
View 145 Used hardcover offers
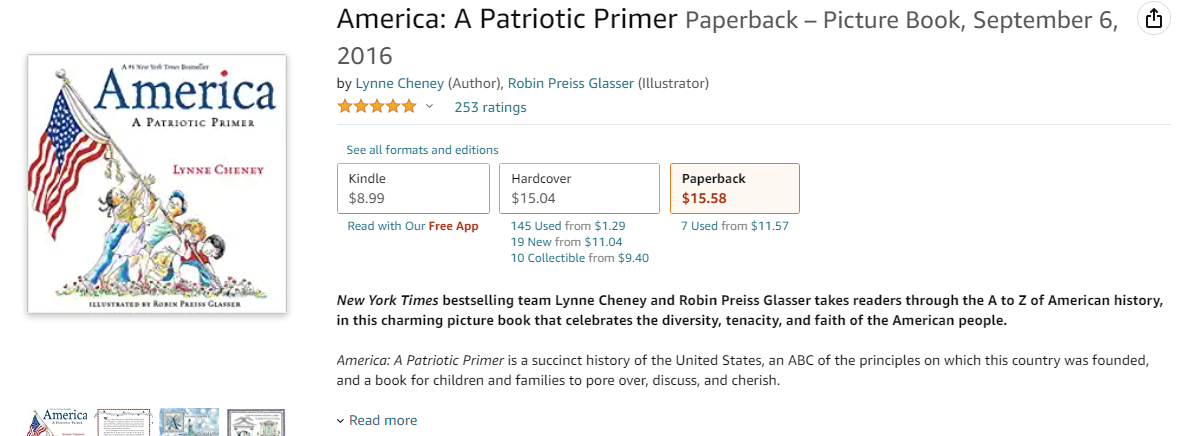pyautogui.click(x=568, y=226)
